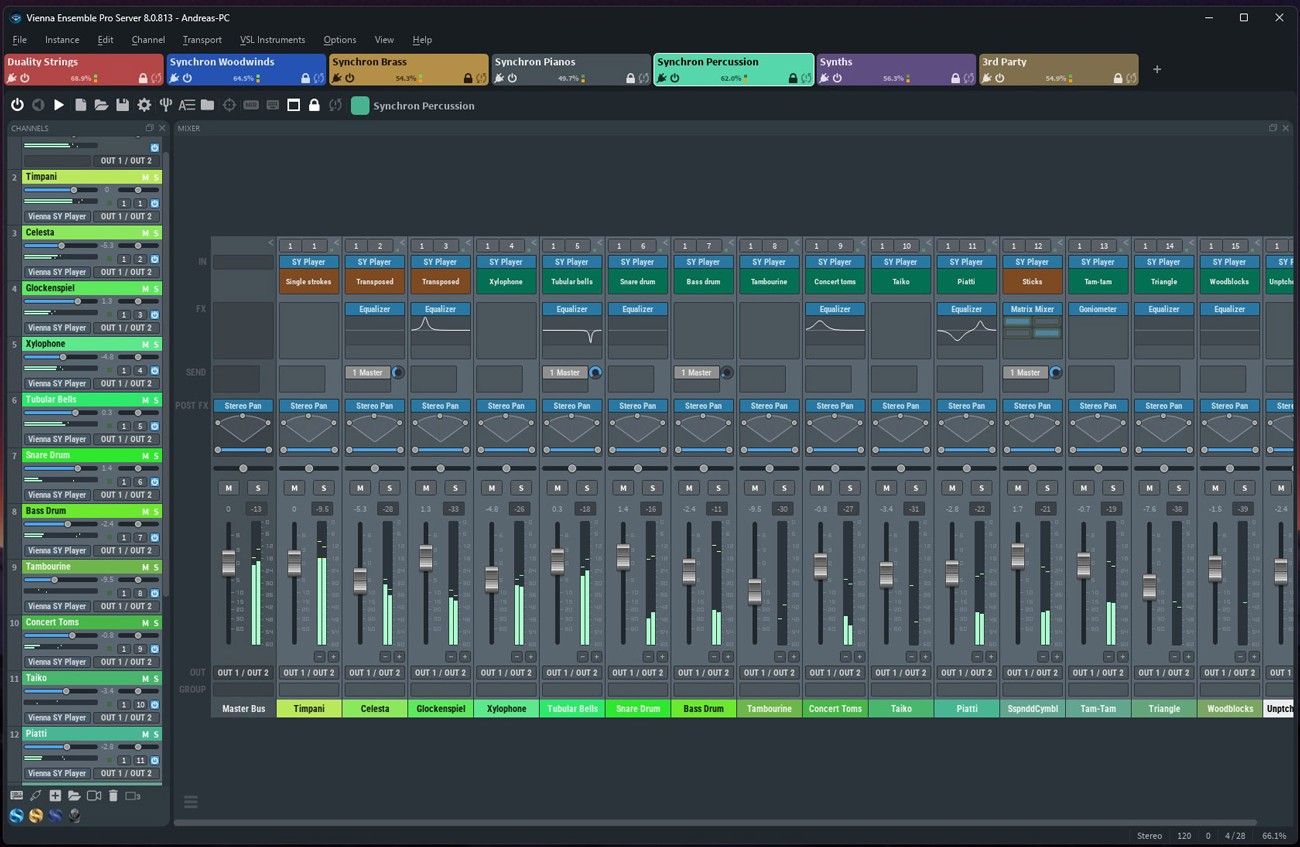Mute the Master Bus strip
Image resolution: width=1300 pixels, height=847 pixels.
point(228,488)
